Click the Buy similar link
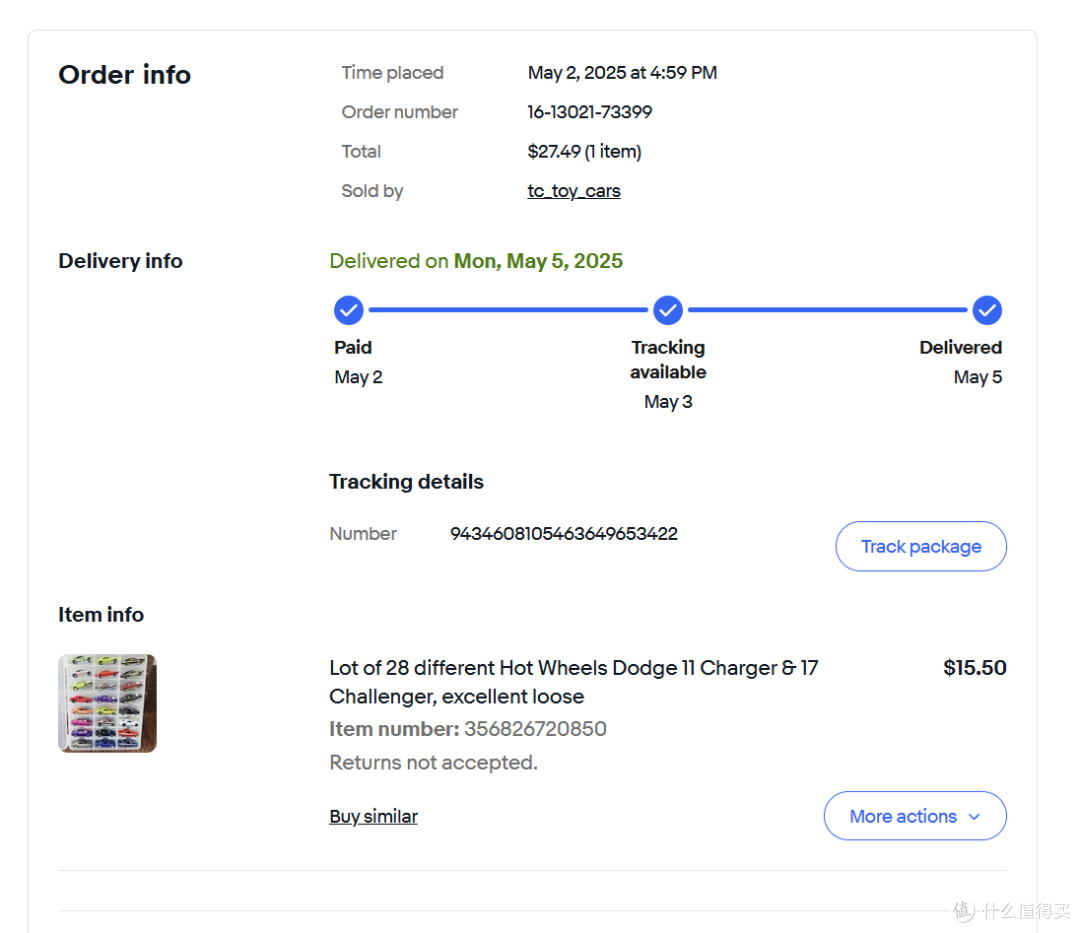Viewport: 1080px width, 933px height. (x=373, y=817)
